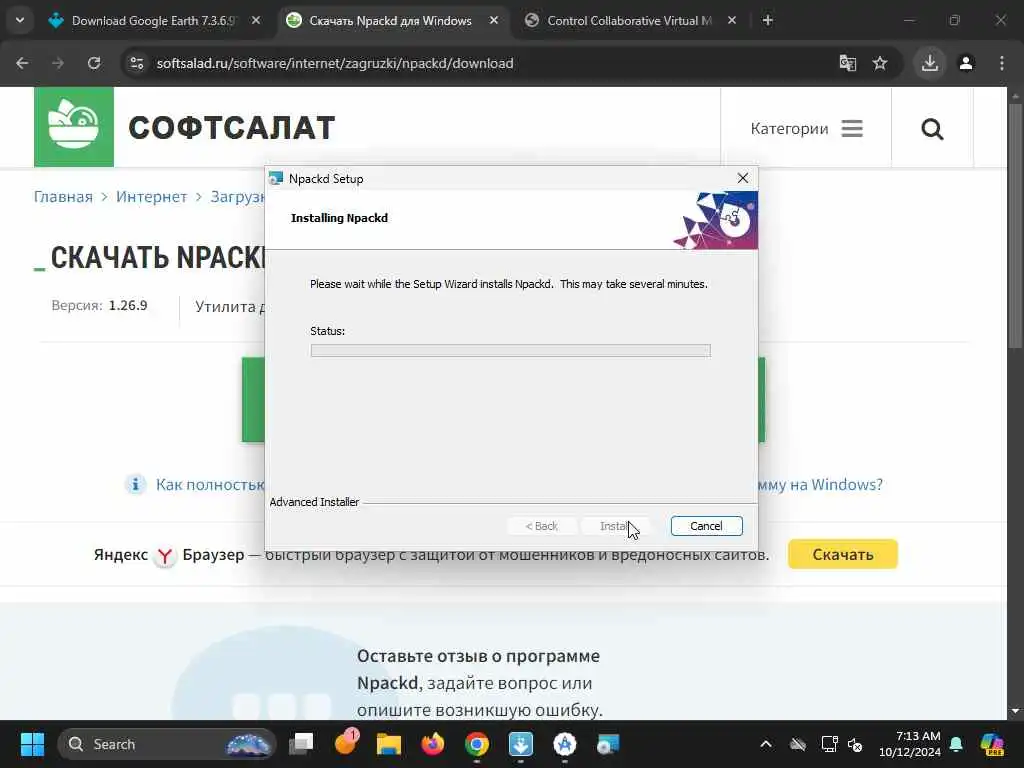1024x768 pixels.
Task: Click the yellow Скачать button
Action: pos(842,554)
